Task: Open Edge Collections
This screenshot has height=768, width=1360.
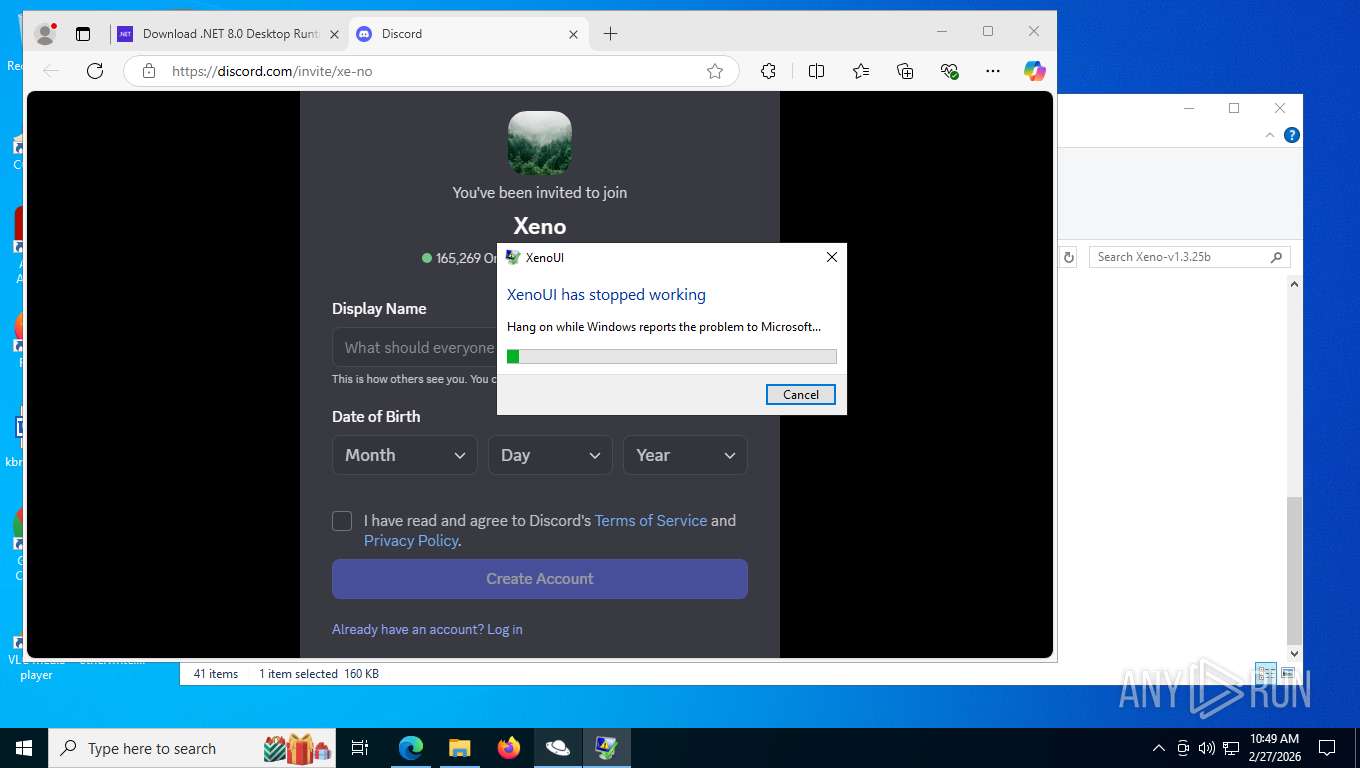Action: coord(905,71)
